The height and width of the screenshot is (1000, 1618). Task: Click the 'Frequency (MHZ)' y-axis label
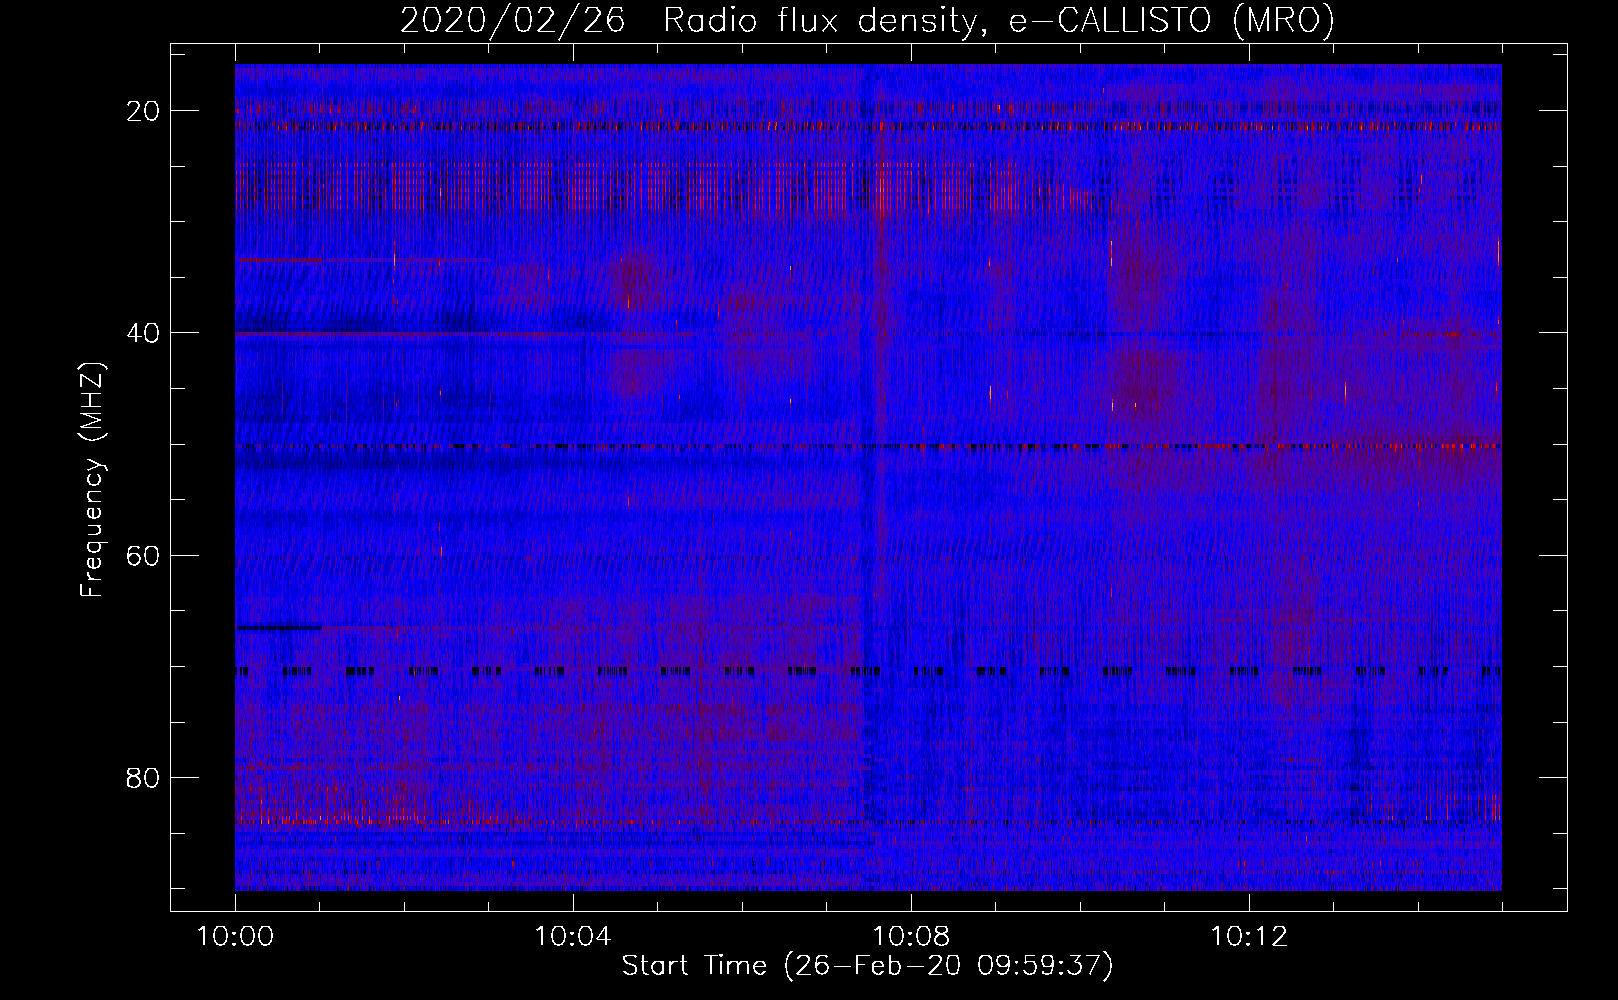(92, 480)
